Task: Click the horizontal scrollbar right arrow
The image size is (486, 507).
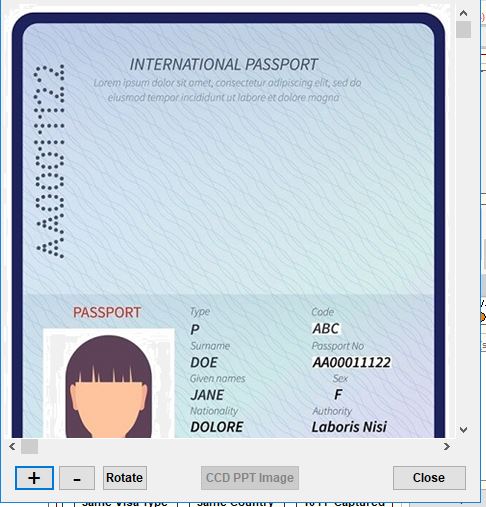Action: (447, 446)
